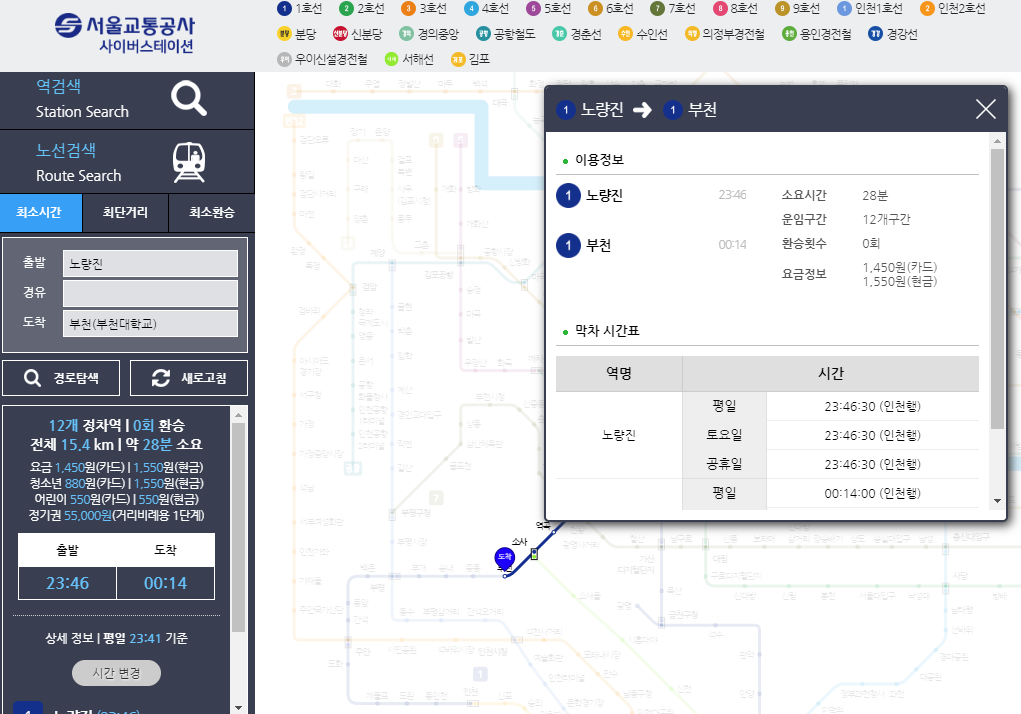Click the 1,450원(카드) fare info in popup
Image resolution: width=1021 pixels, height=714 pixels.
pyautogui.click(x=899, y=268)
